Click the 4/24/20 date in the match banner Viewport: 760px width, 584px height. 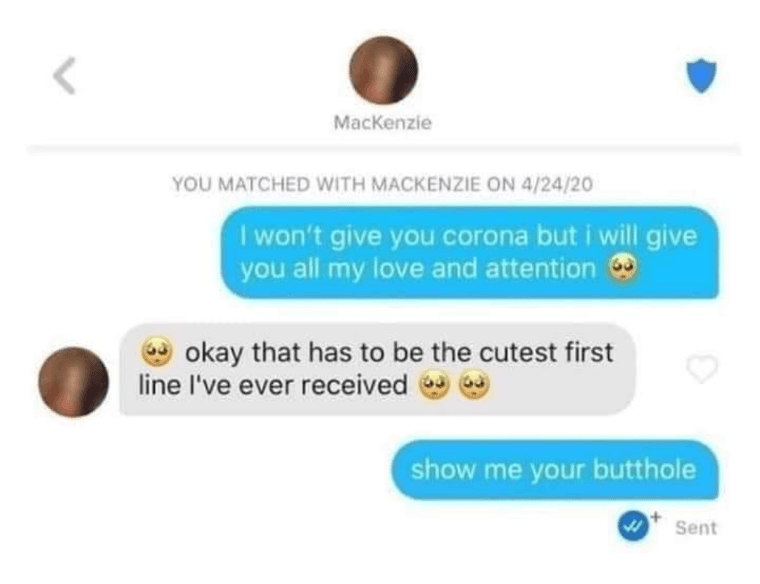[x=556, y=184]
